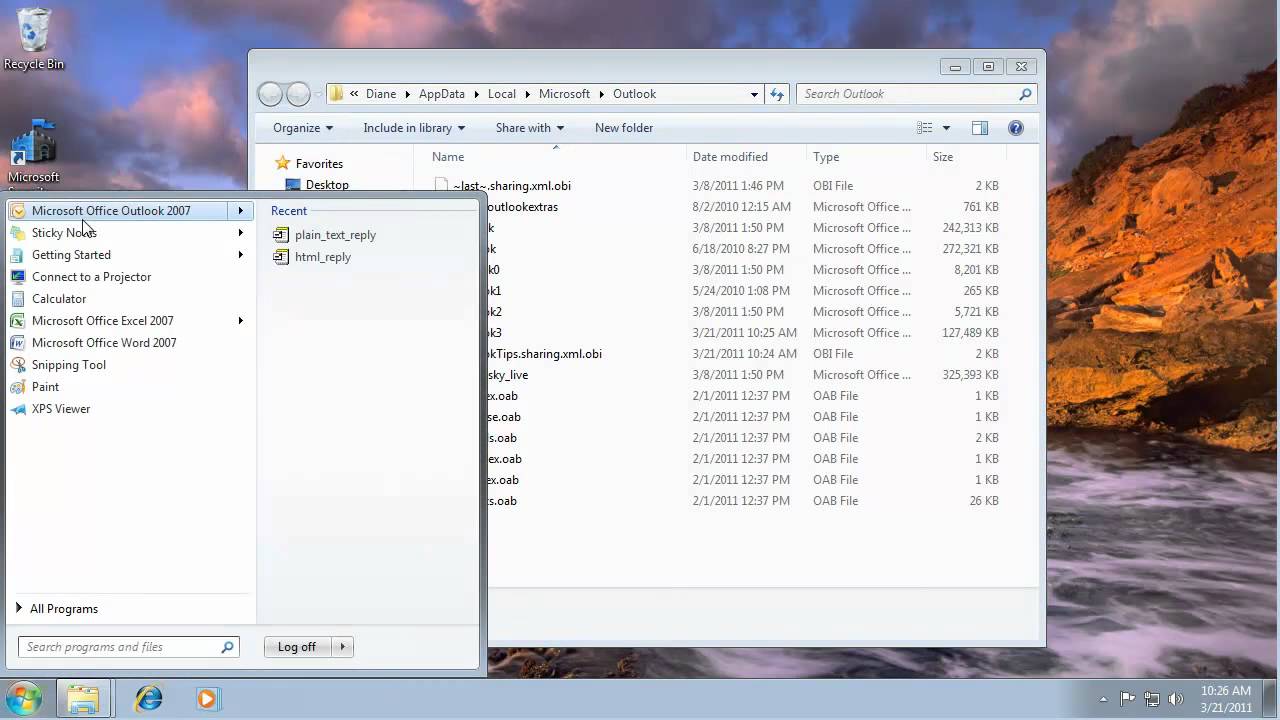Click the AppData breadcrumb segment
The image size is (1280, 720).
[441, 94]
